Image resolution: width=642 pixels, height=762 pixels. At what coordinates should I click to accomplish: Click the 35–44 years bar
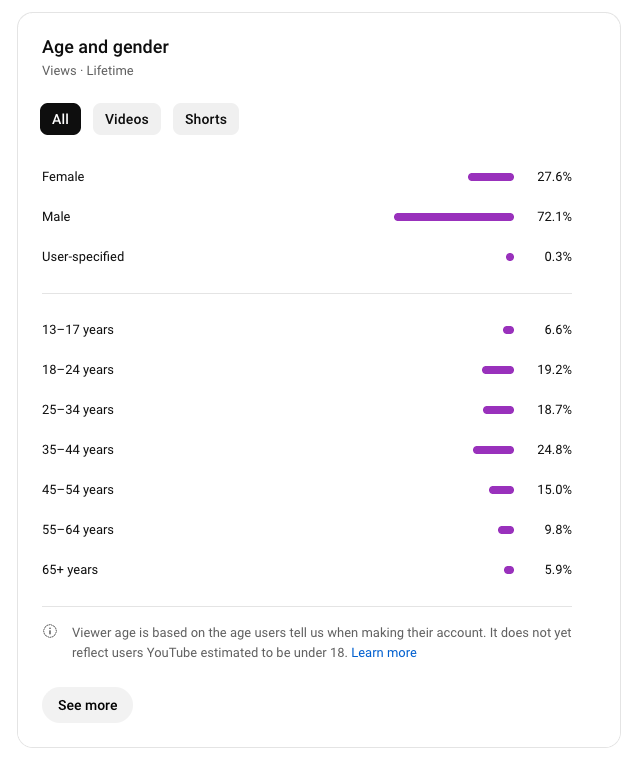(x=493, y=450)
